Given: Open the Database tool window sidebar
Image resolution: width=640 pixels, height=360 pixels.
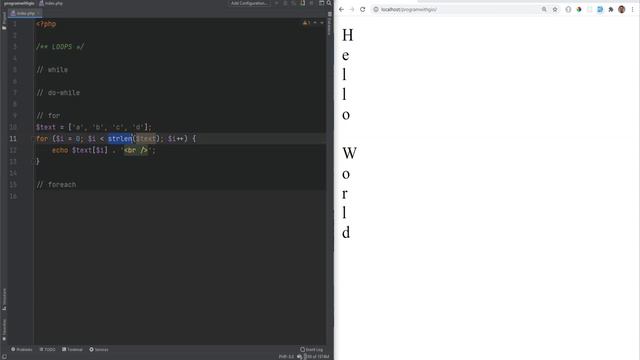Looking at the screenshot, I should coord(330,24).
